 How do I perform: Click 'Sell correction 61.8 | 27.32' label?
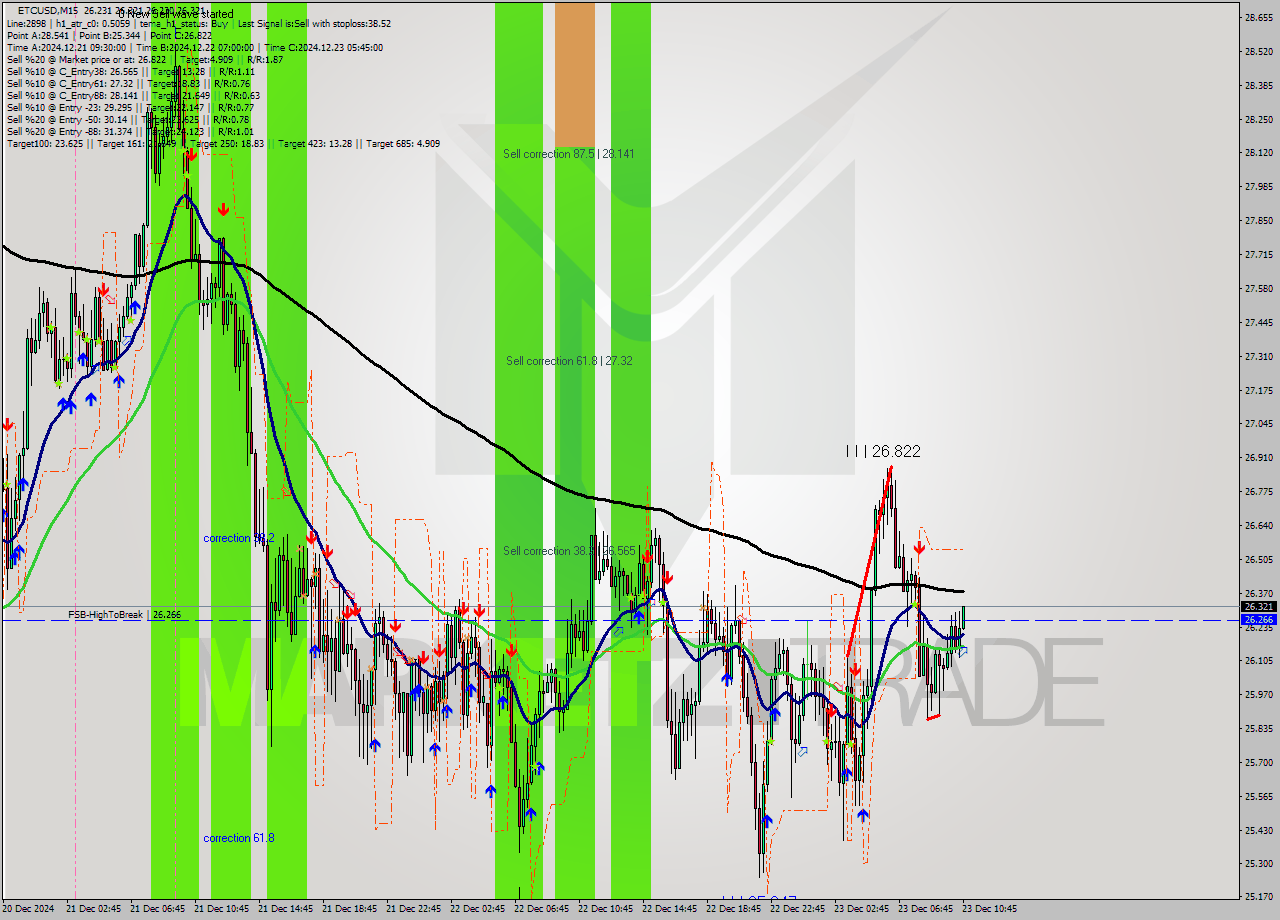(568, 361)
